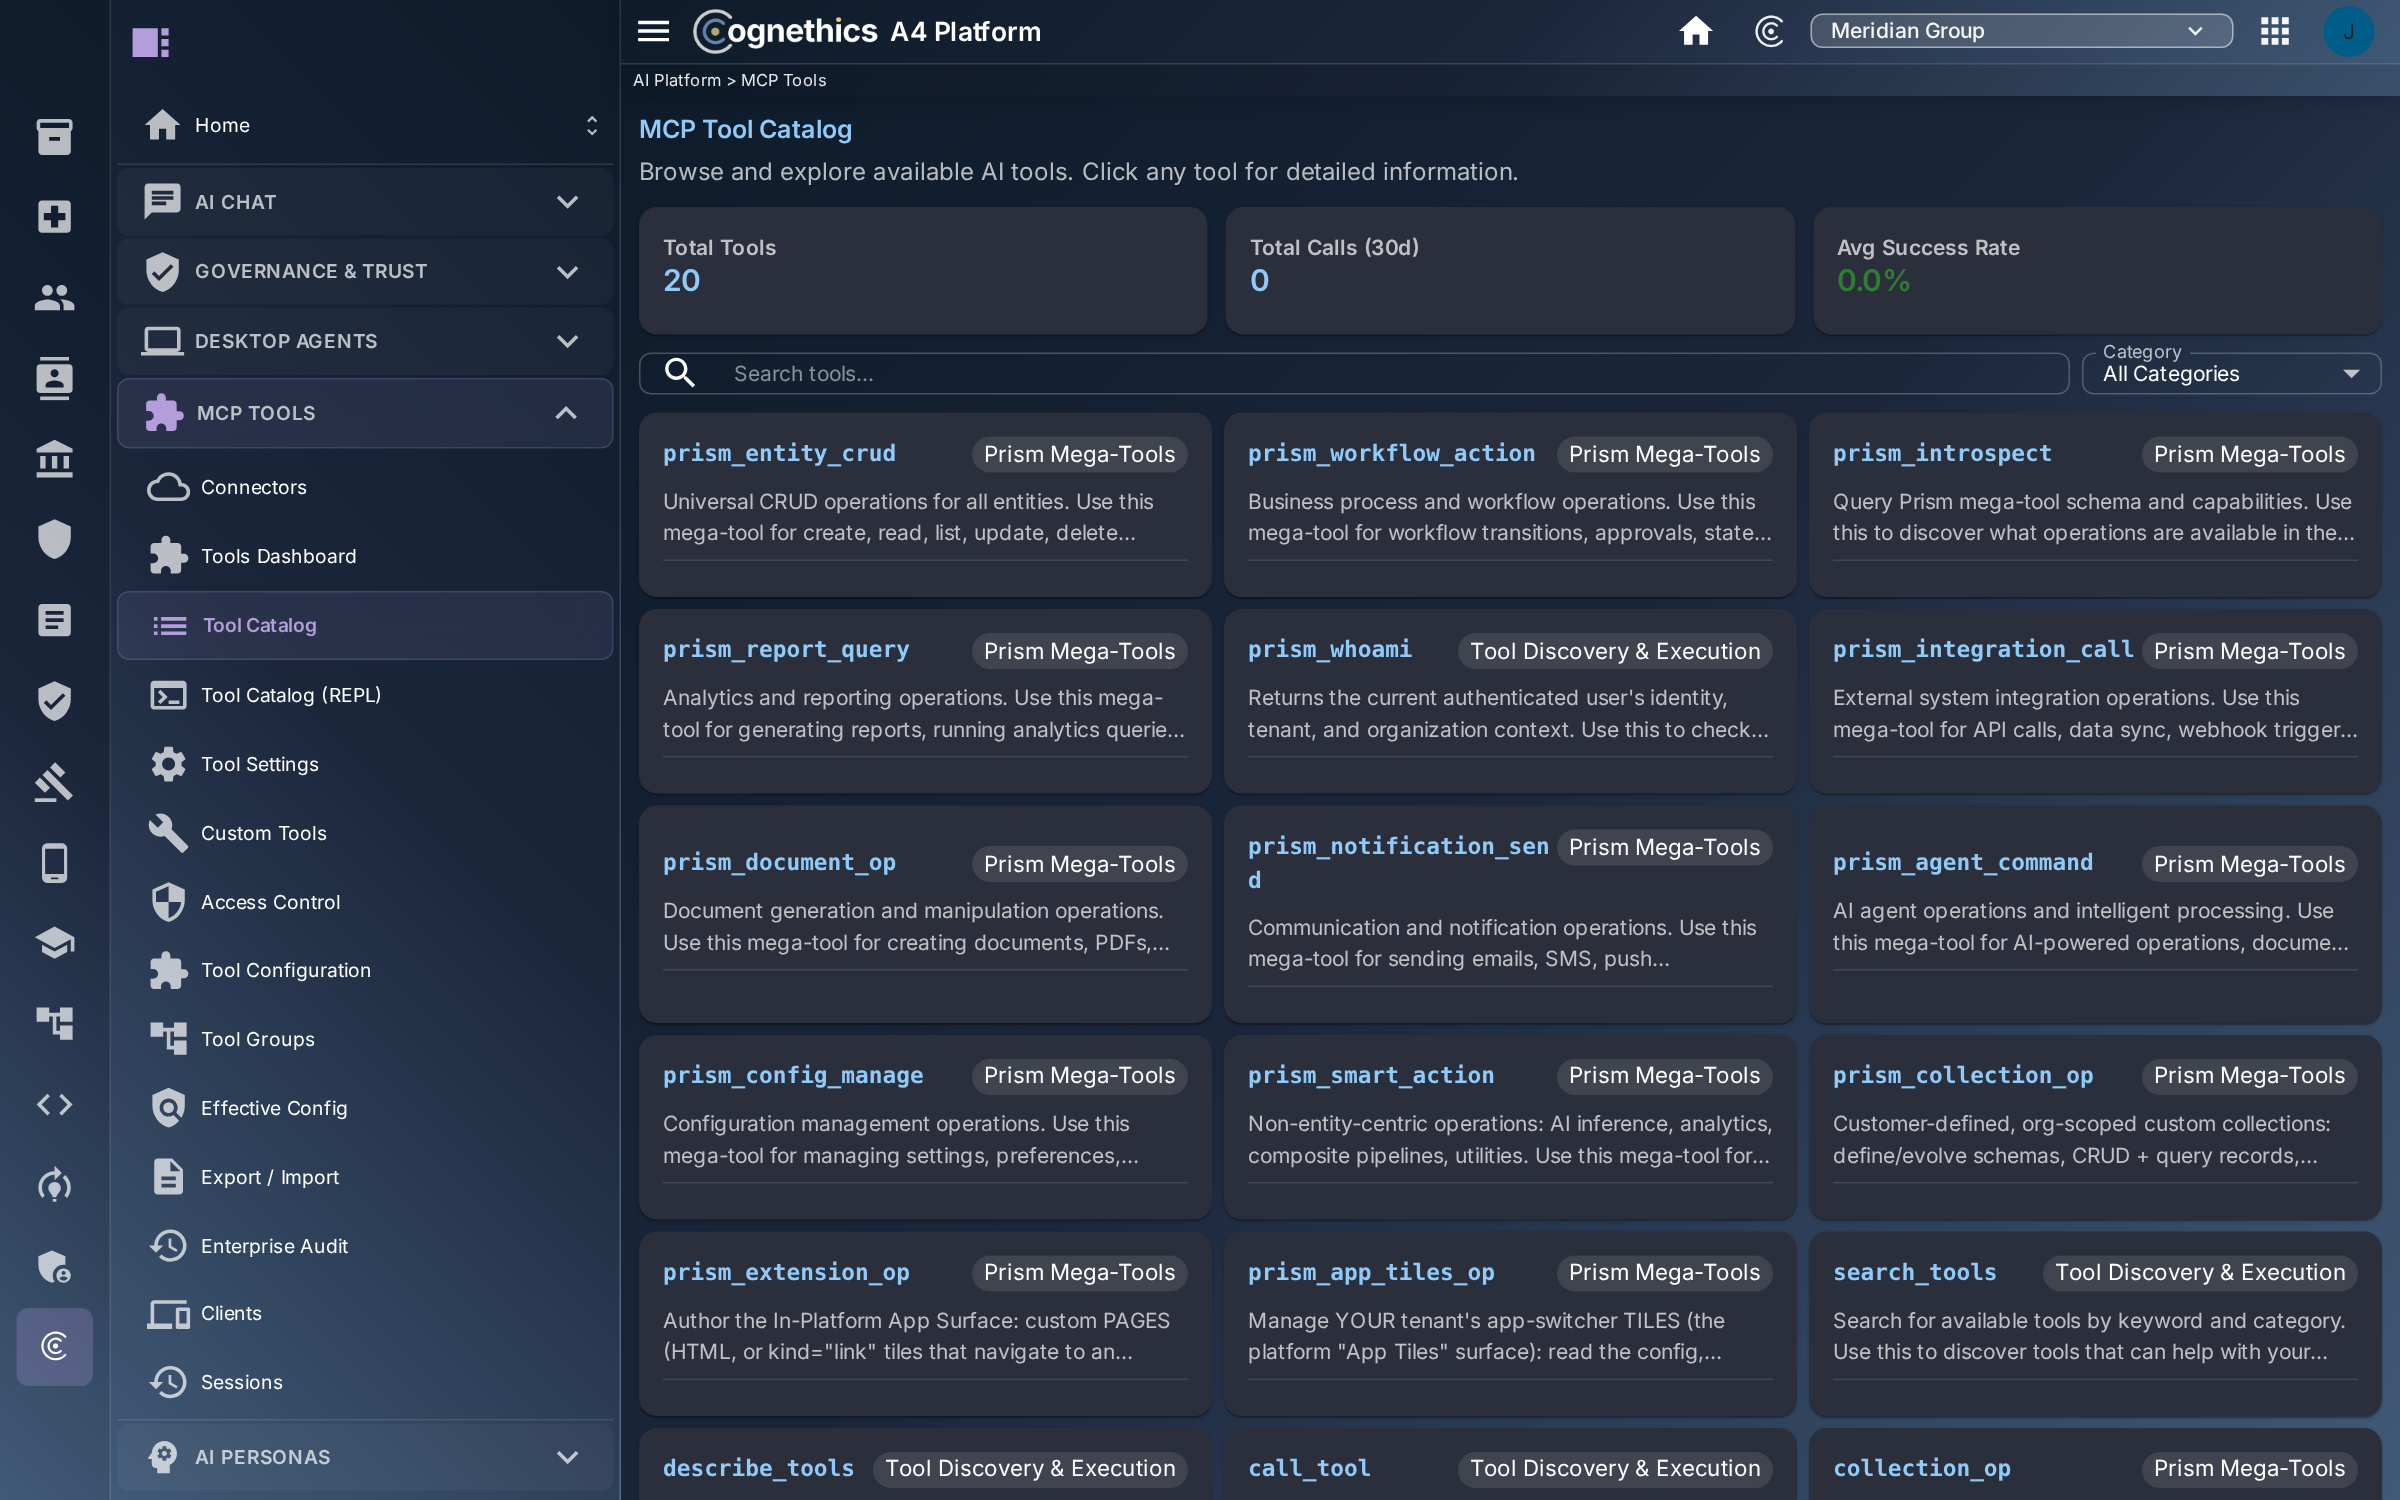Open Connectors in the sidebar
This screenshot has height=1500, width=2400.
[365, 487]
